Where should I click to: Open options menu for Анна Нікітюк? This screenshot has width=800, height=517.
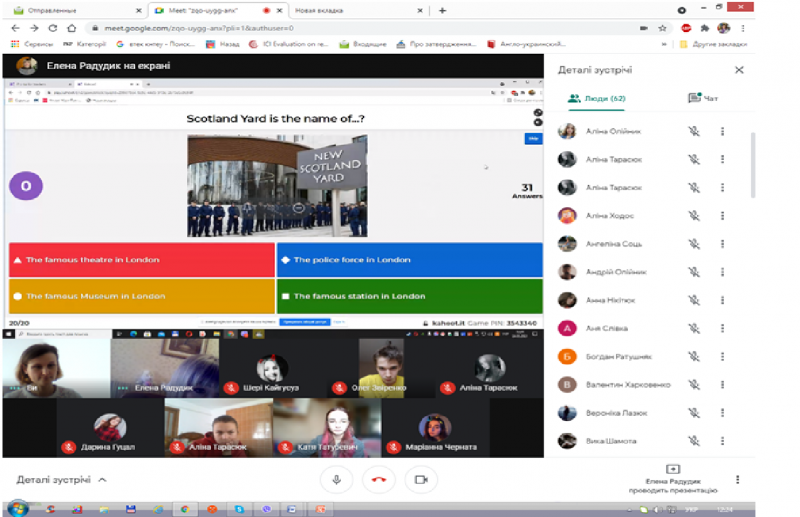(x=722, y=300)
